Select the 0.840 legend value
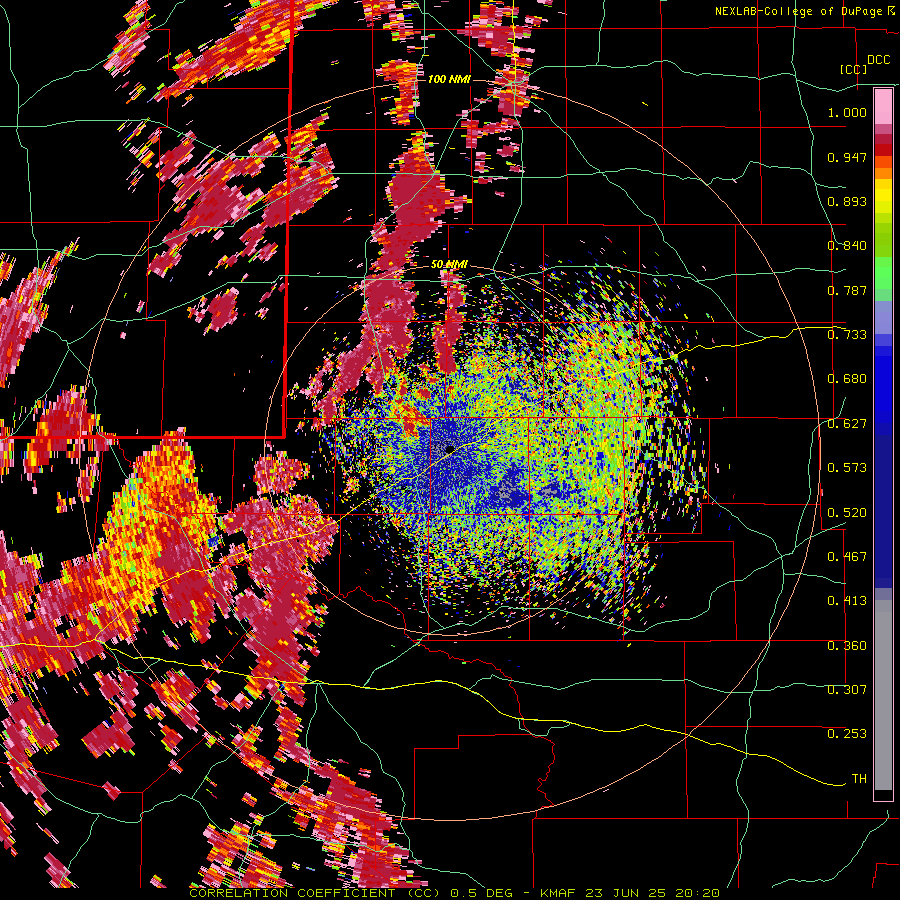 (x=847, y=246)
